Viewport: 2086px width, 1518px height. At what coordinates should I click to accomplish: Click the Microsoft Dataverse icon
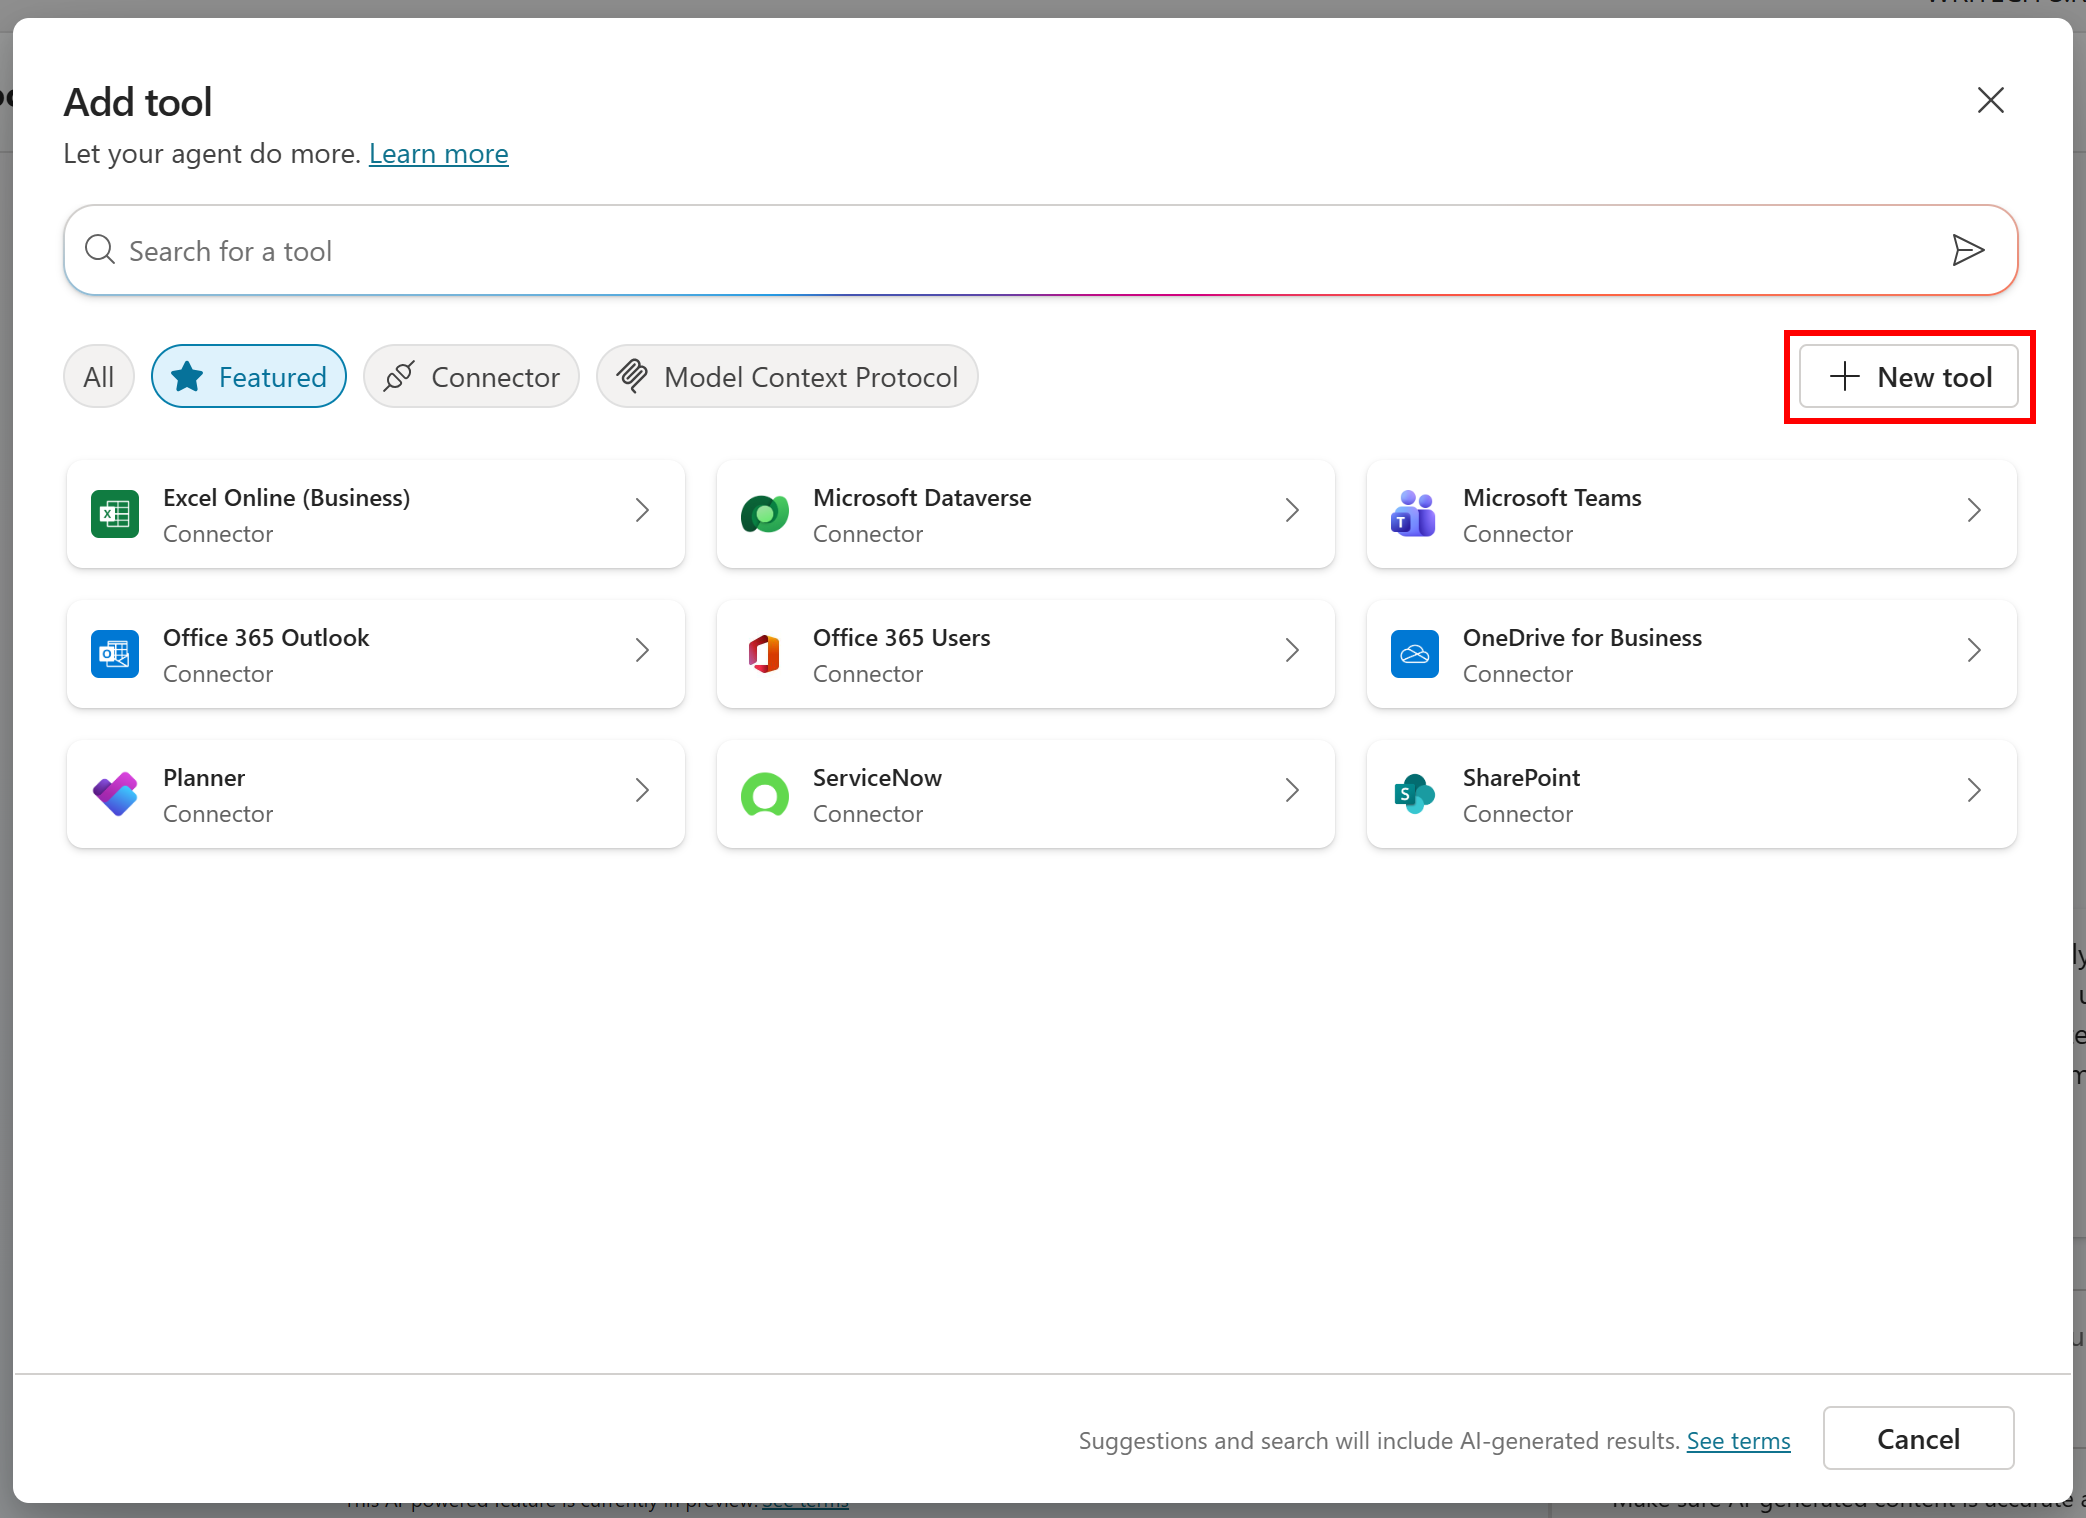click(x=765, y=514)
